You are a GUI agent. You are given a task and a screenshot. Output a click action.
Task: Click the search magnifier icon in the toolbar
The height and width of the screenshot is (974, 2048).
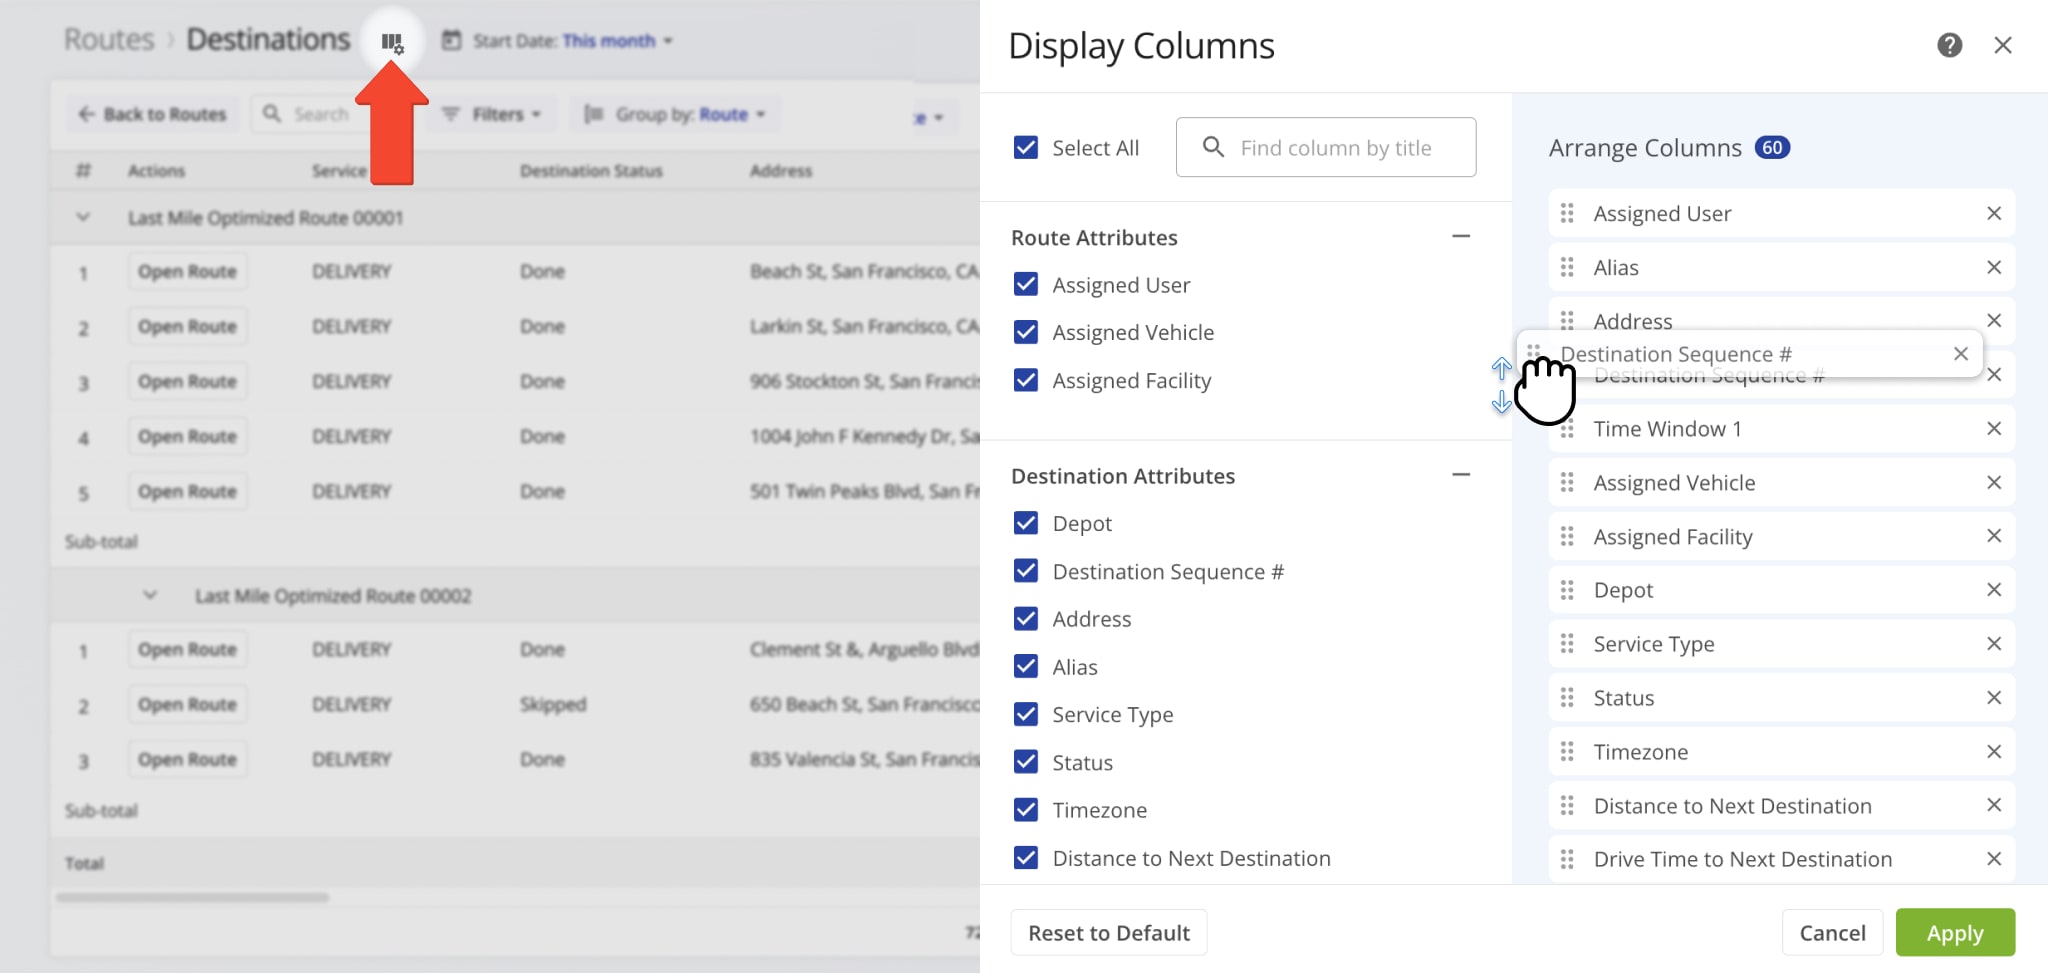coord(270,114)
